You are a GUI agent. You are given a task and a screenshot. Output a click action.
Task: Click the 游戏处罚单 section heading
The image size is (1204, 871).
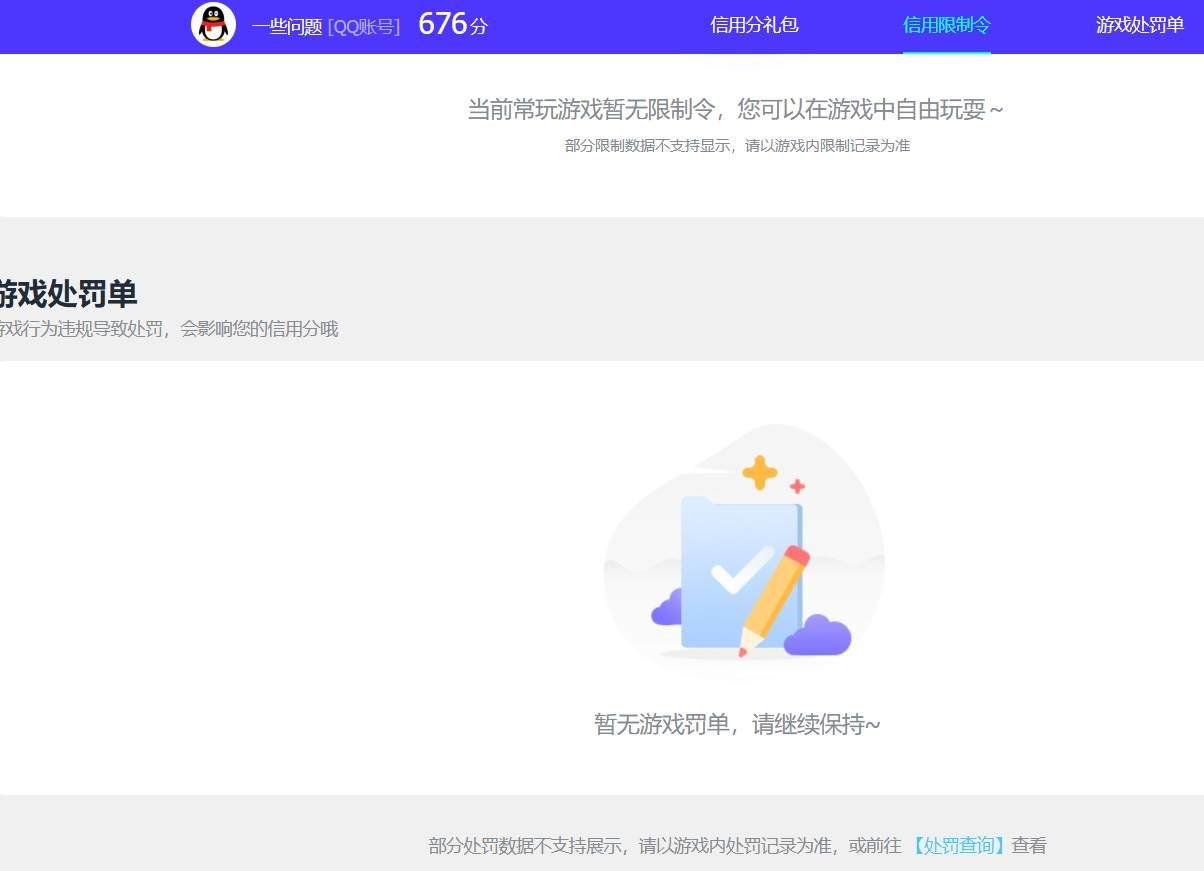pos(68,294)
